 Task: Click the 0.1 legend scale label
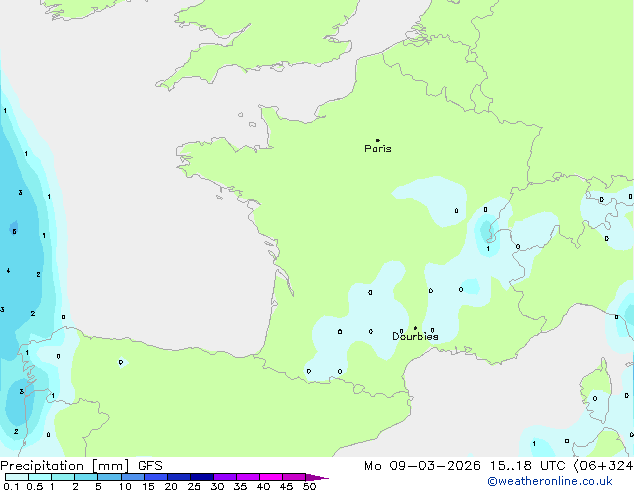click(x=11, y=486)
